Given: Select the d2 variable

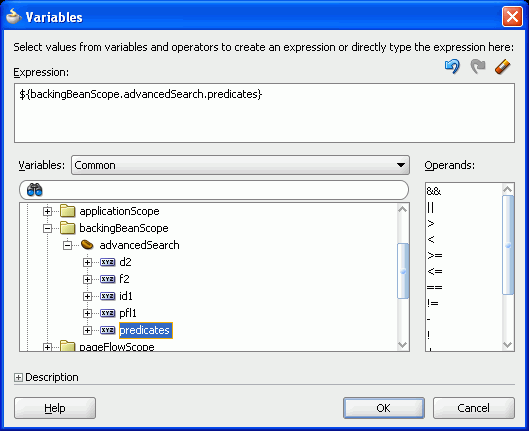Looking at the screenshot, I should click(125, 262).
